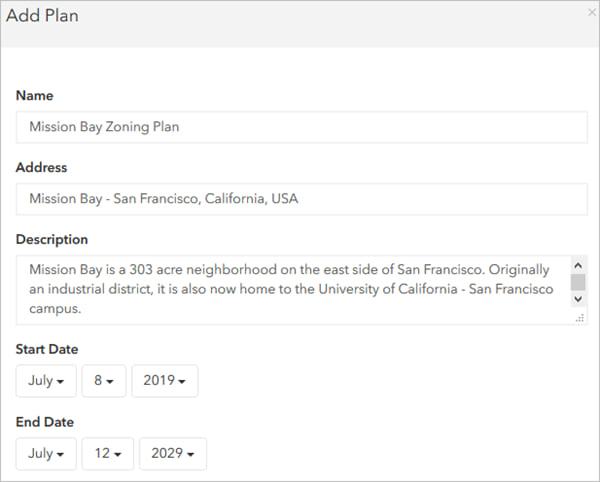Open the End Date year 2029 dropdown
Image resolution: width=600 pixels, height=482 pixels.
(x=172, y=453)
